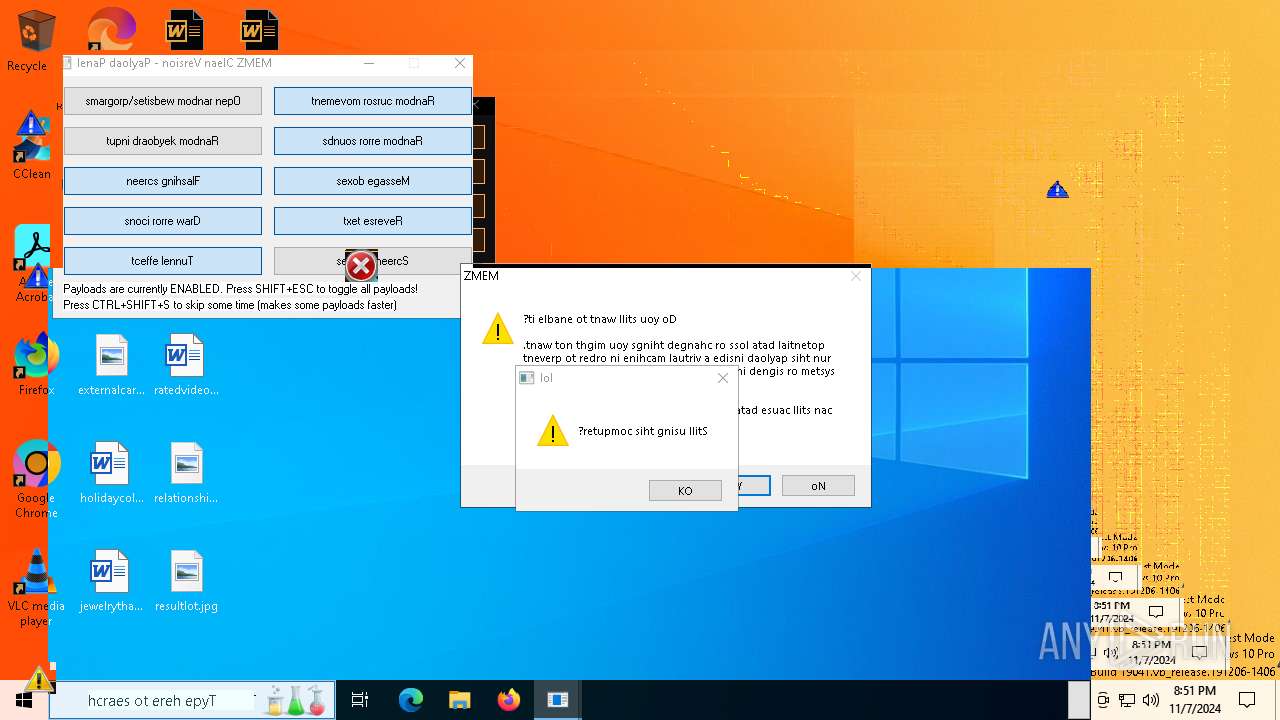The height and width of the screenshot is (720, 1280).
Task: Click the '?retupmoc siht gnisu llitS' message text
Action: pyautogui.click(x=643, y=431)
